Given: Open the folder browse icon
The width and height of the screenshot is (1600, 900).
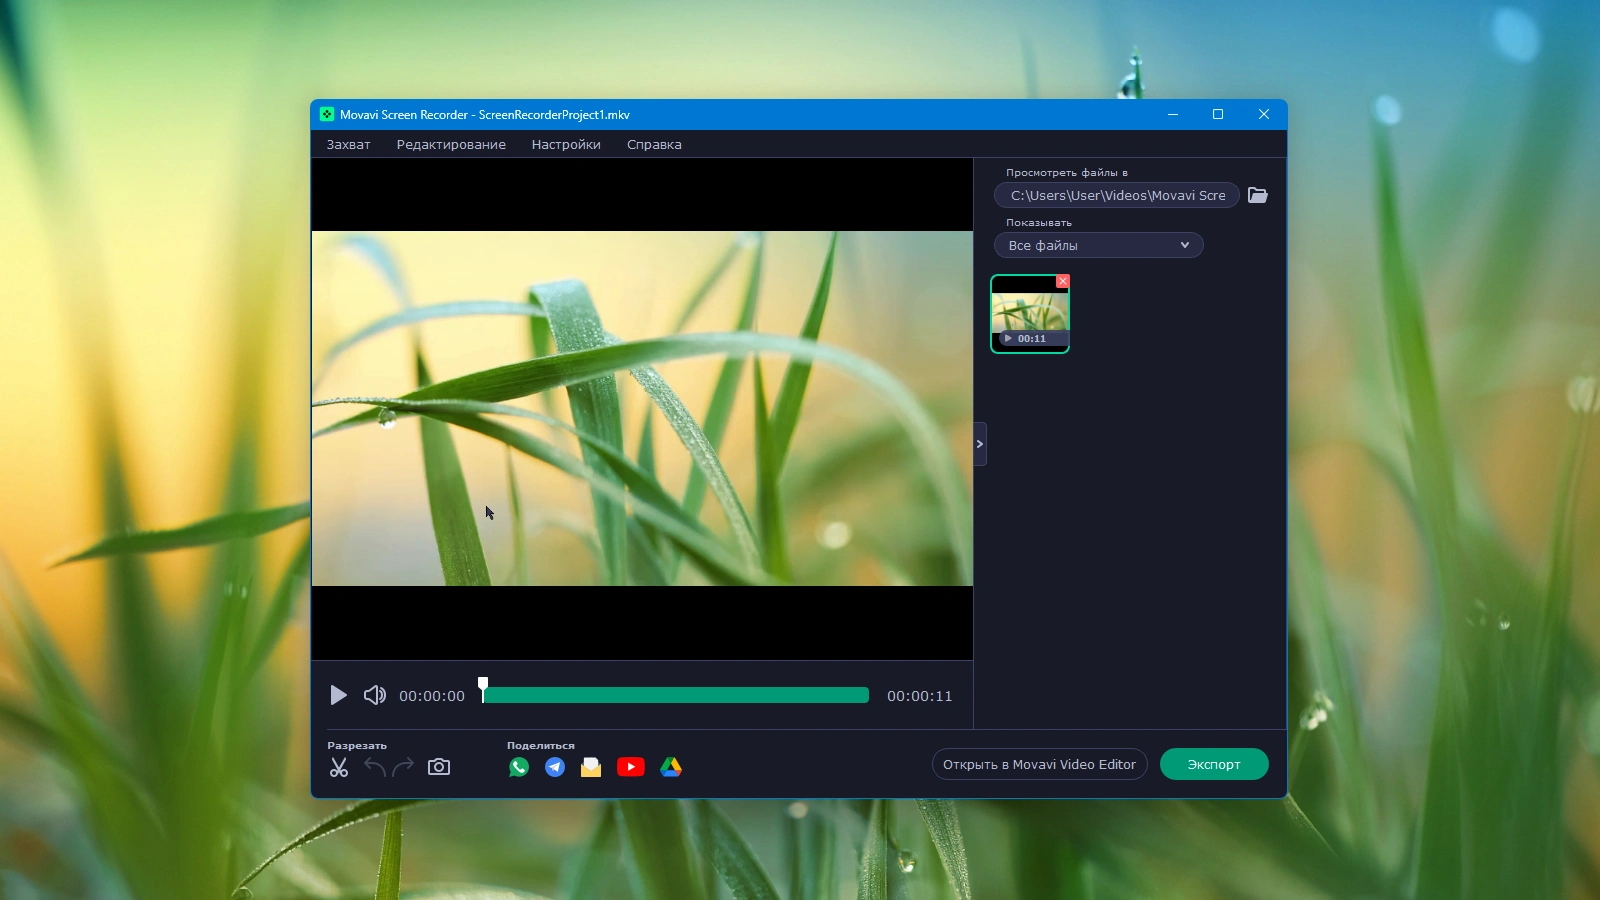Looking at the screenshot, I should tap(1258, 195).
